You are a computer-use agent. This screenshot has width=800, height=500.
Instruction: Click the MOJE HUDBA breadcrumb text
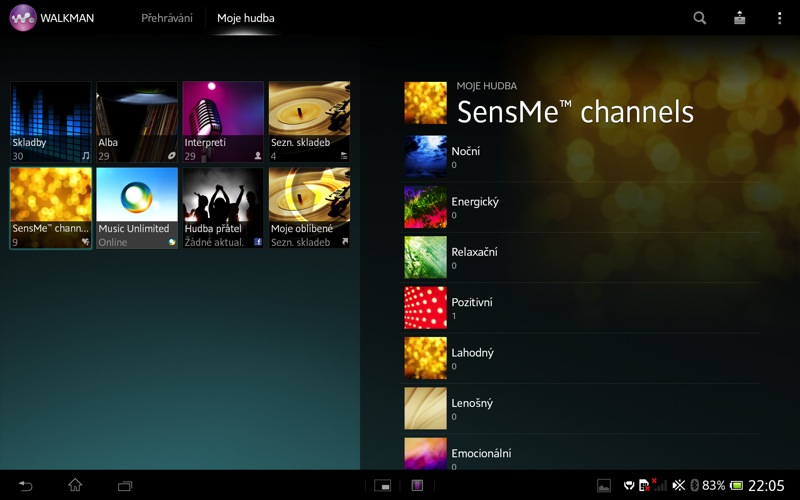click(487, 86)
